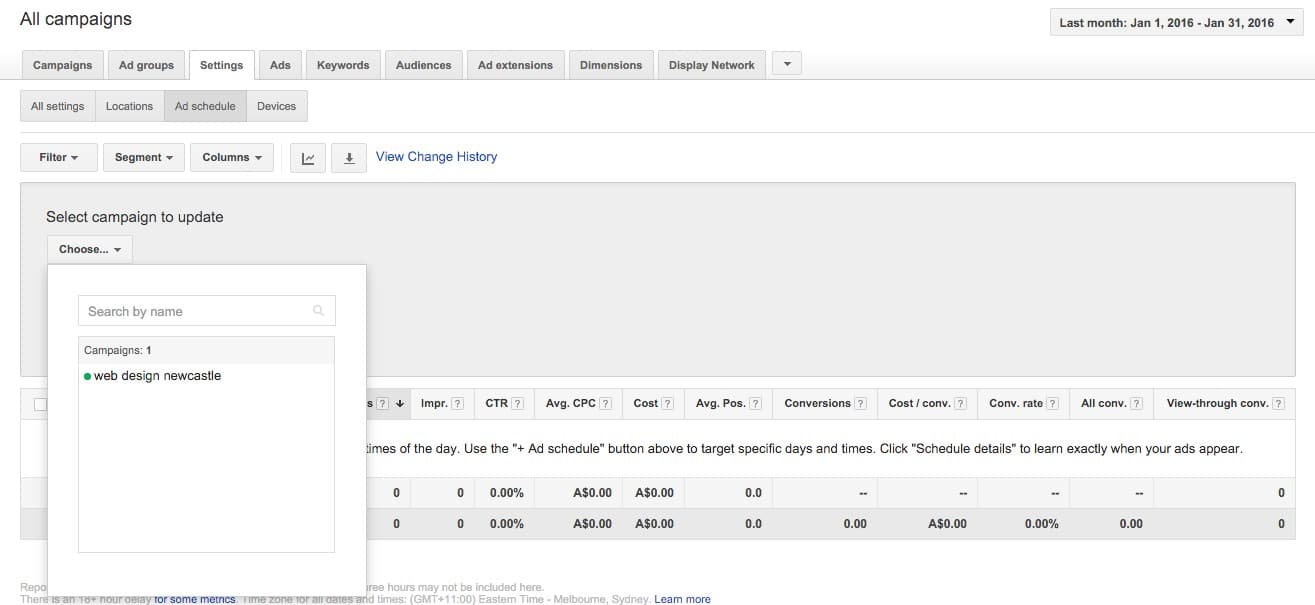The width and height of the screenshot is (1315, 605).
Task: Click the search magnifier in campaign picker
Action: click(318, 311)
